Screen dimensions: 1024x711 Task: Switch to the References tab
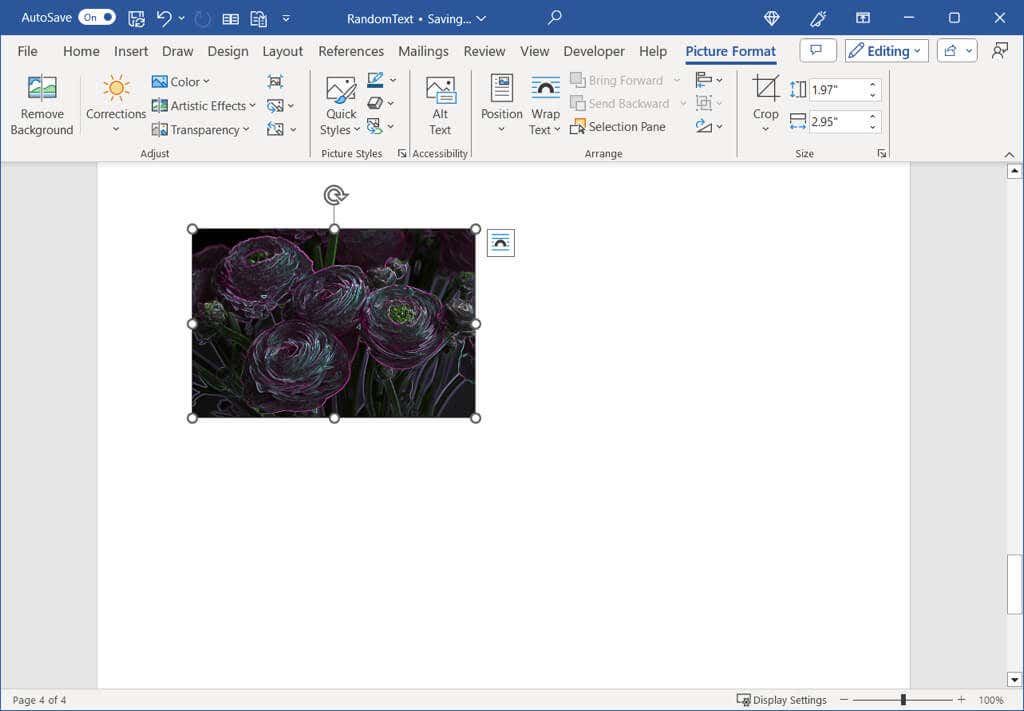pyautogui.click(x=351, y=51)
